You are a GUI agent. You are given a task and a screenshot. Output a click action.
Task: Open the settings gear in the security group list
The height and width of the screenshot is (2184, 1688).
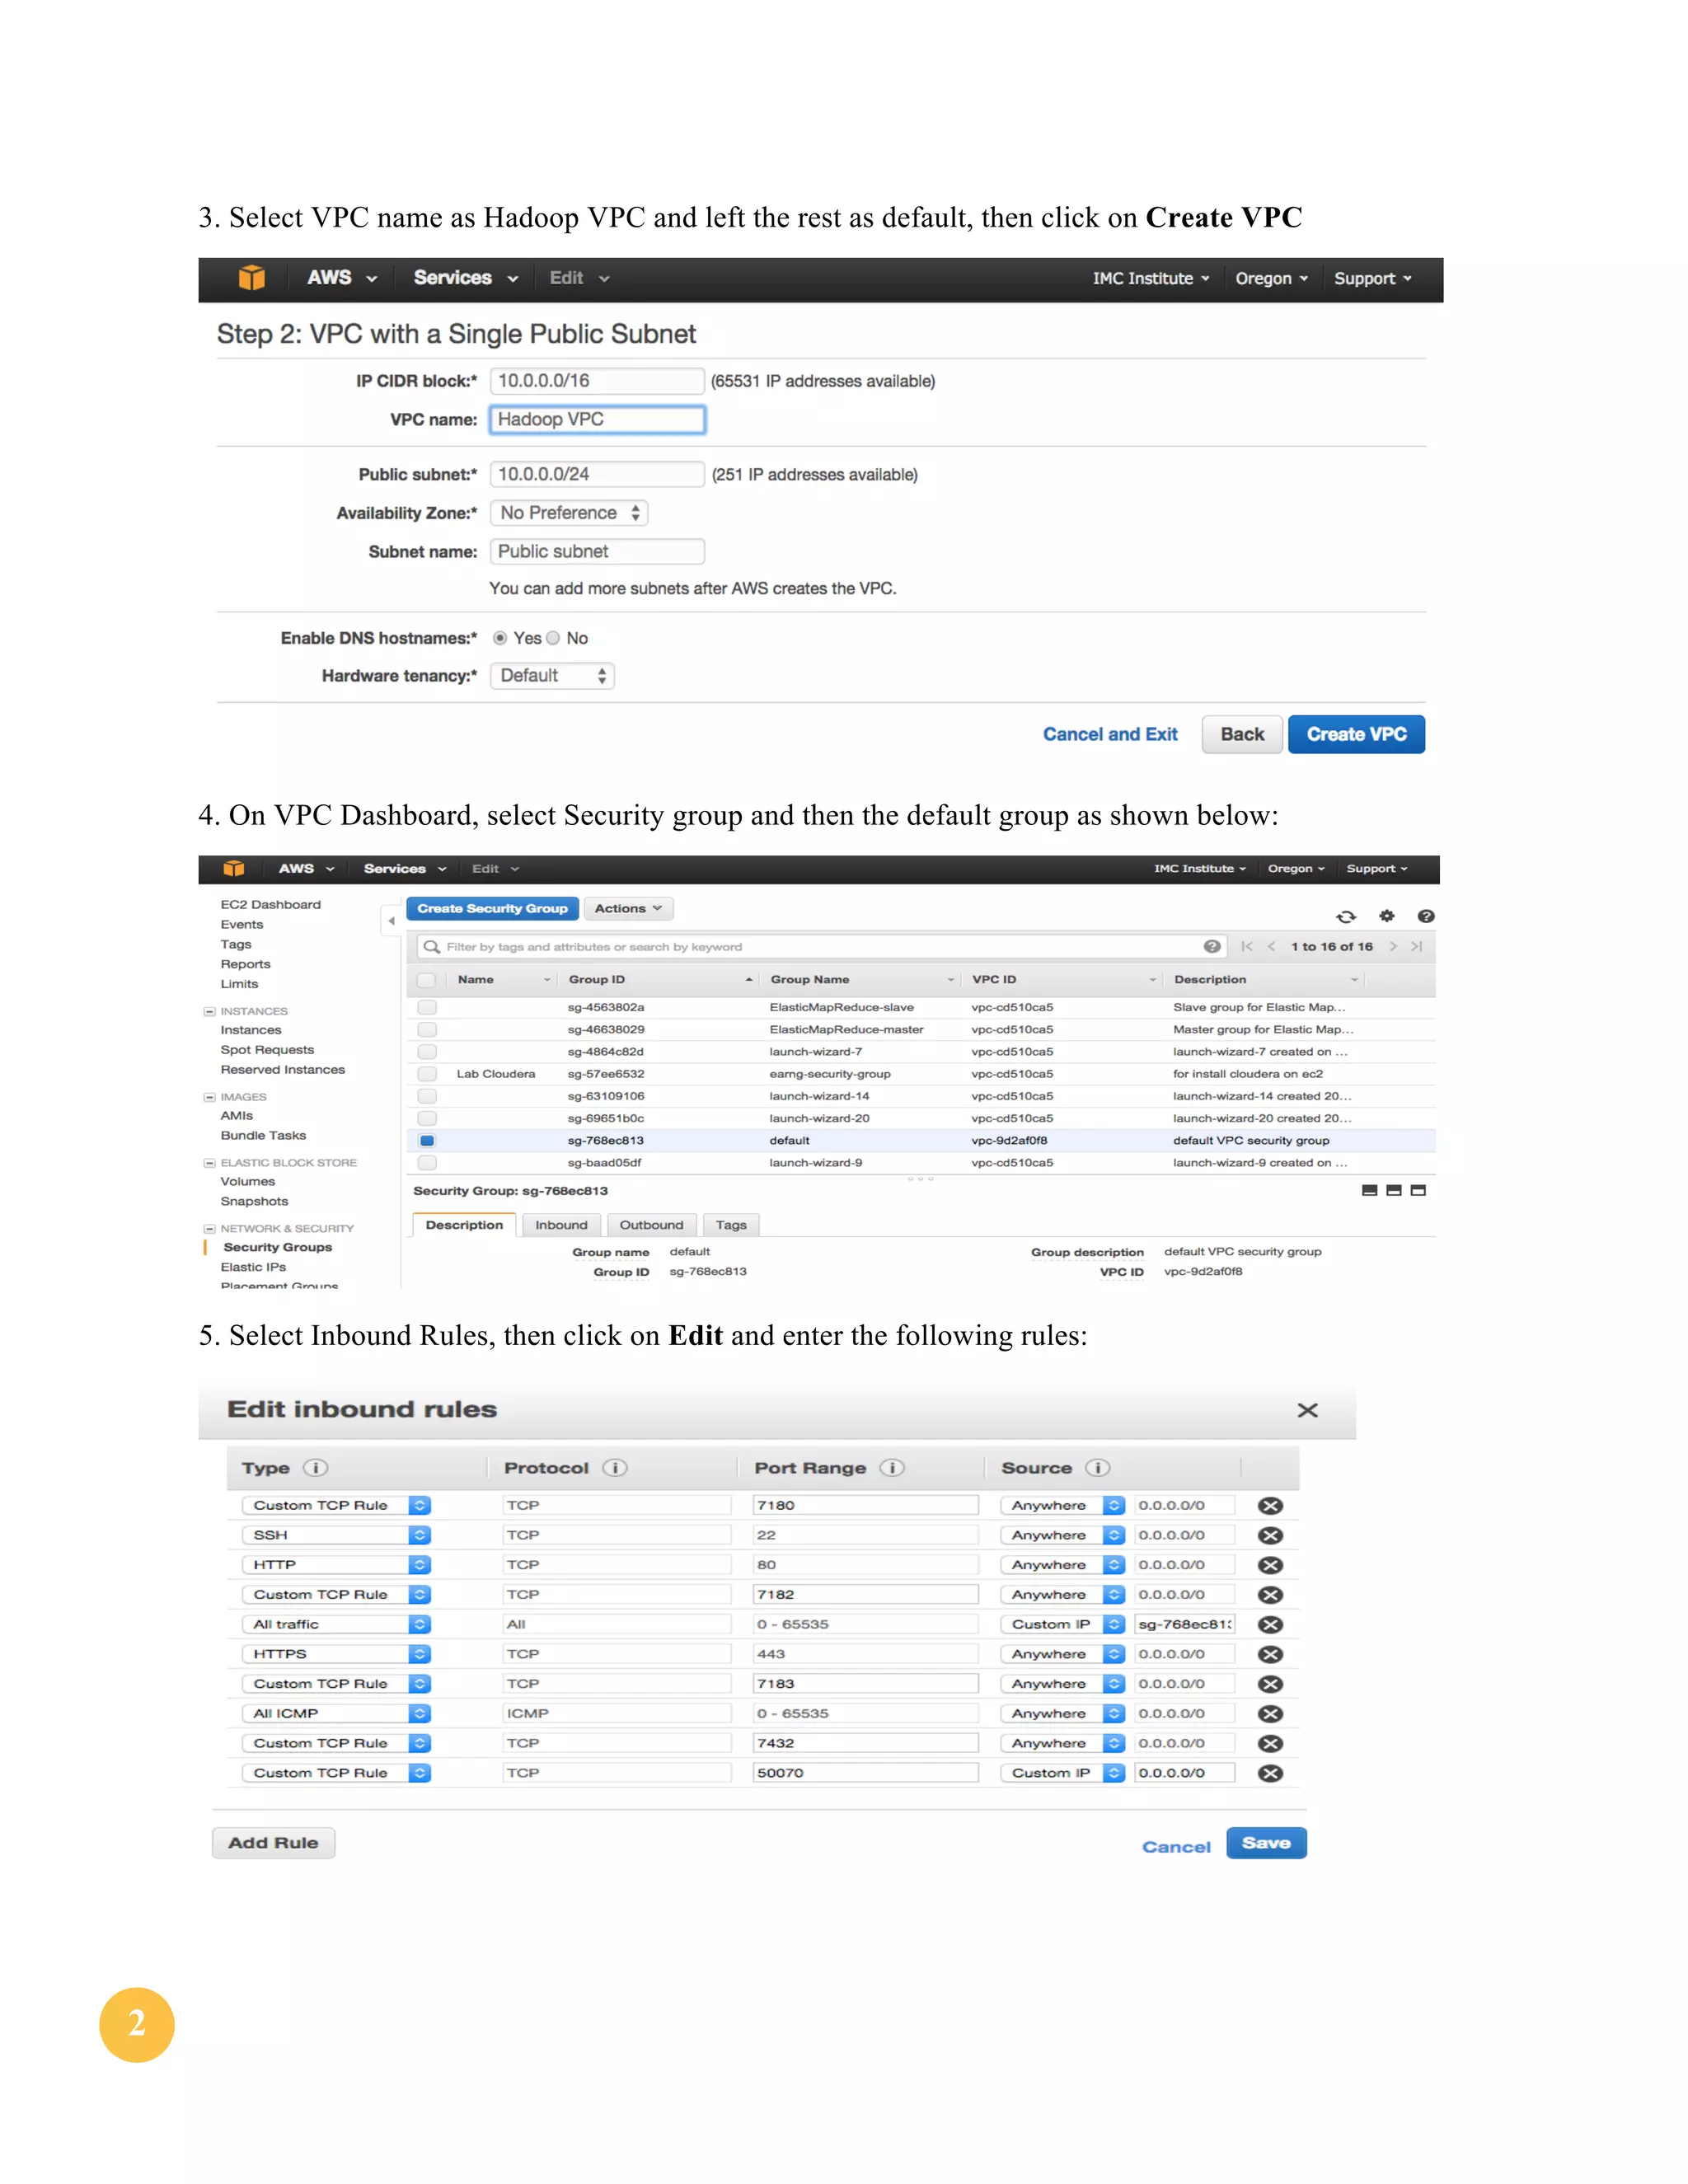pyautogui.click(x=1386, y=916)
